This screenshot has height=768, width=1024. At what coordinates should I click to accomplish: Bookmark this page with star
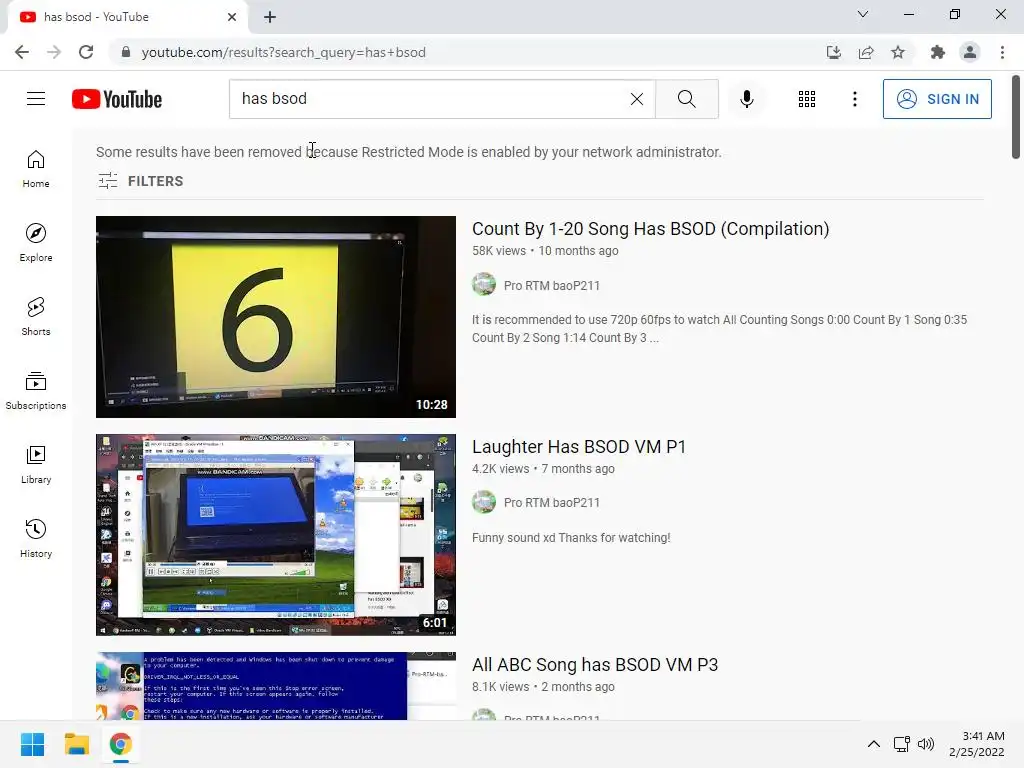pos(898,52)
